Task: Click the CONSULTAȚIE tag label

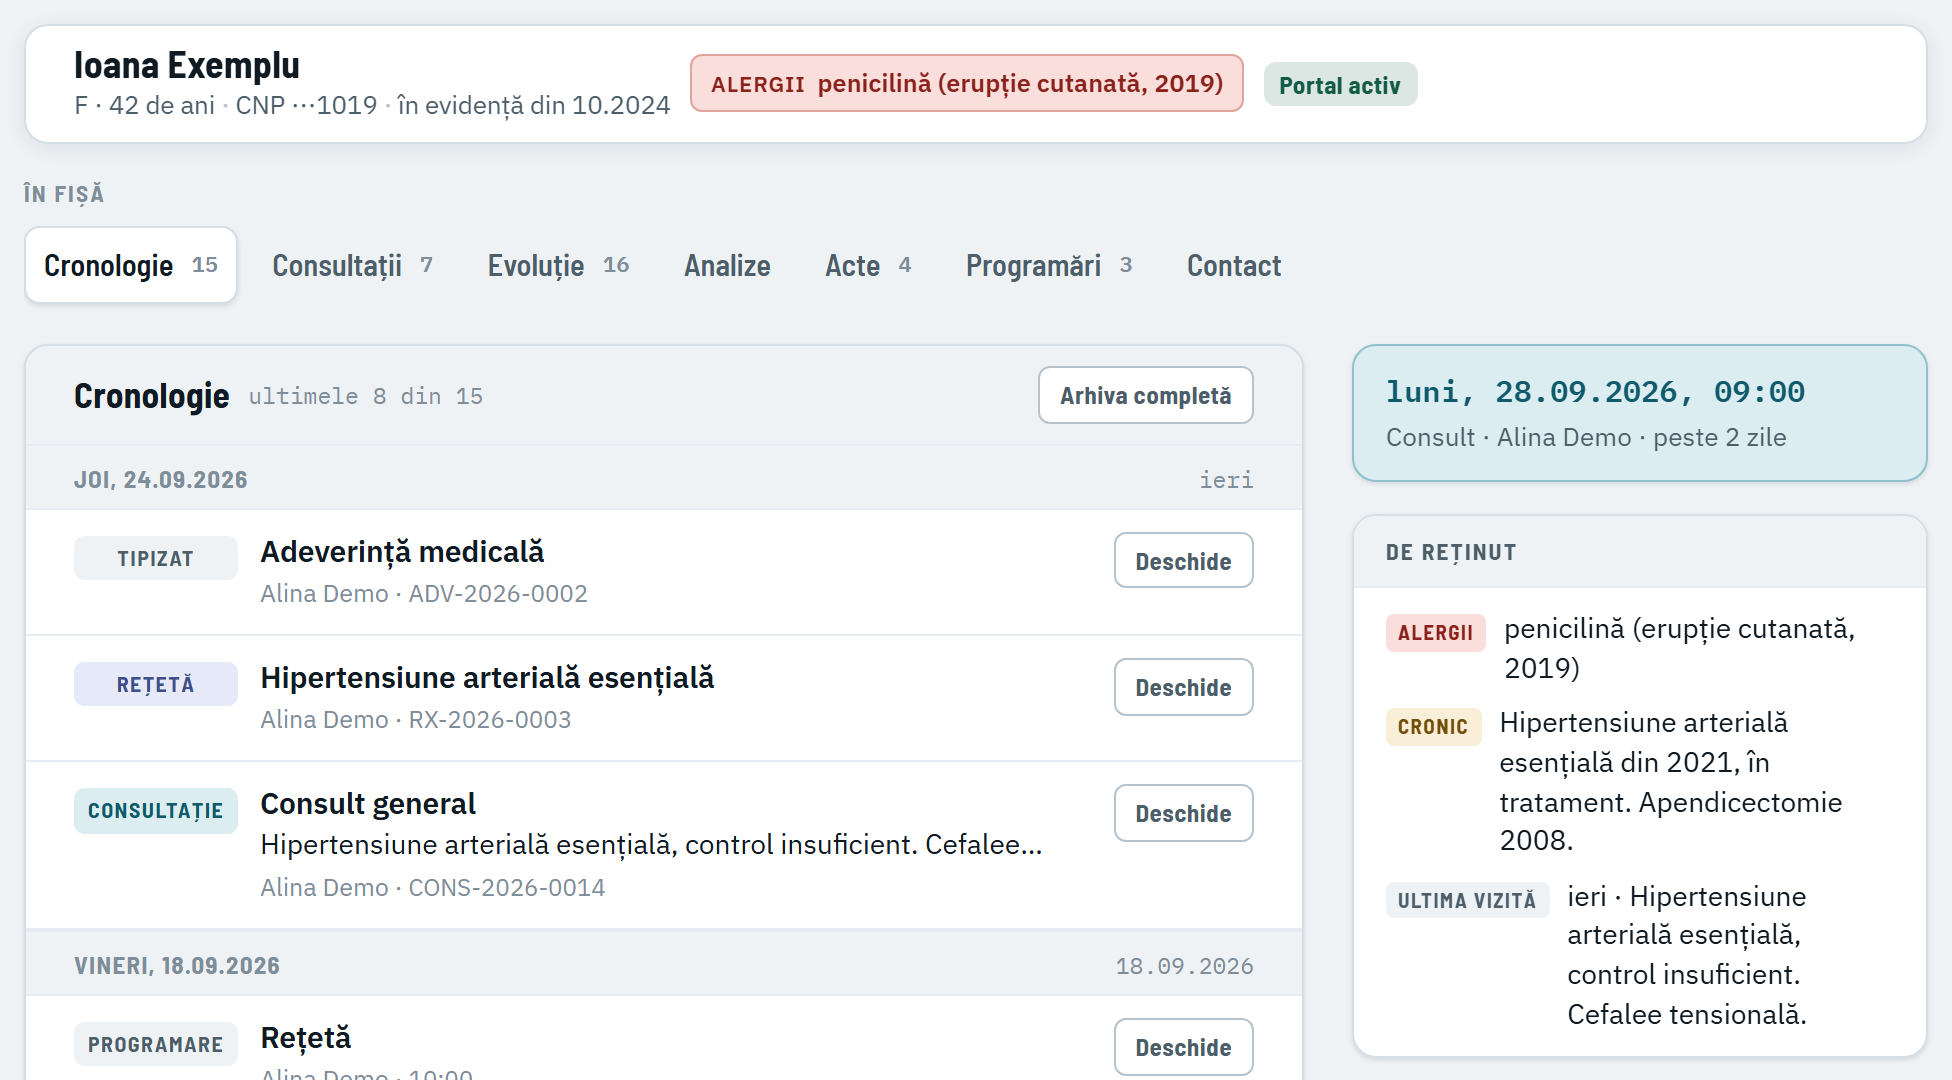Action: tap(156, 810)
